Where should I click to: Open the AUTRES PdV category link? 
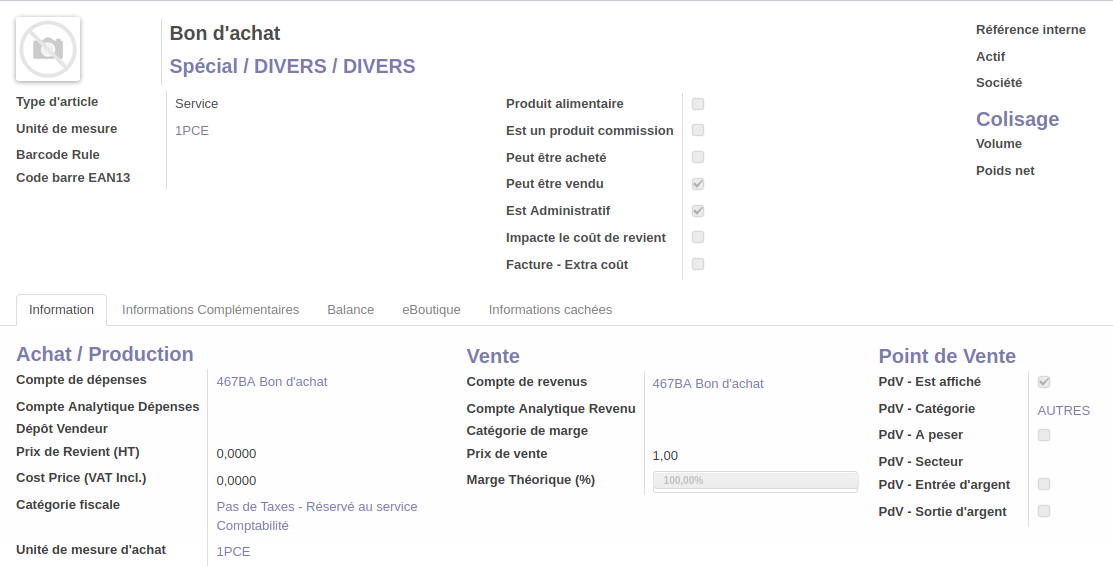click(x=1063, y=411)
